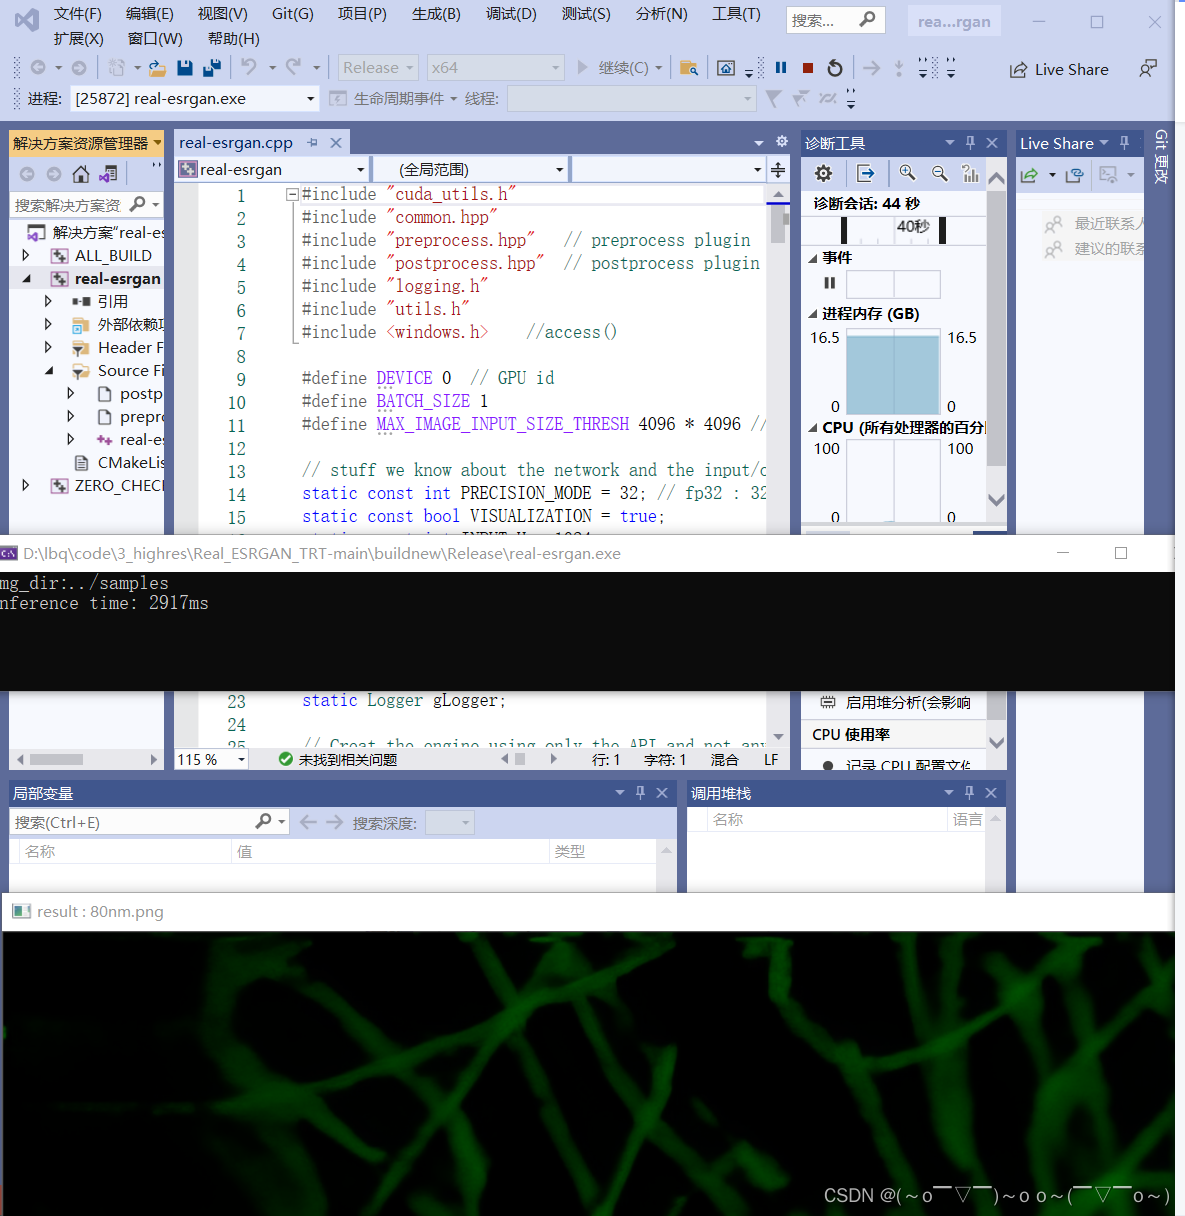Click the red Stop debugging icon
Screen dimensions: 1185x1216
tap(807, 67)
